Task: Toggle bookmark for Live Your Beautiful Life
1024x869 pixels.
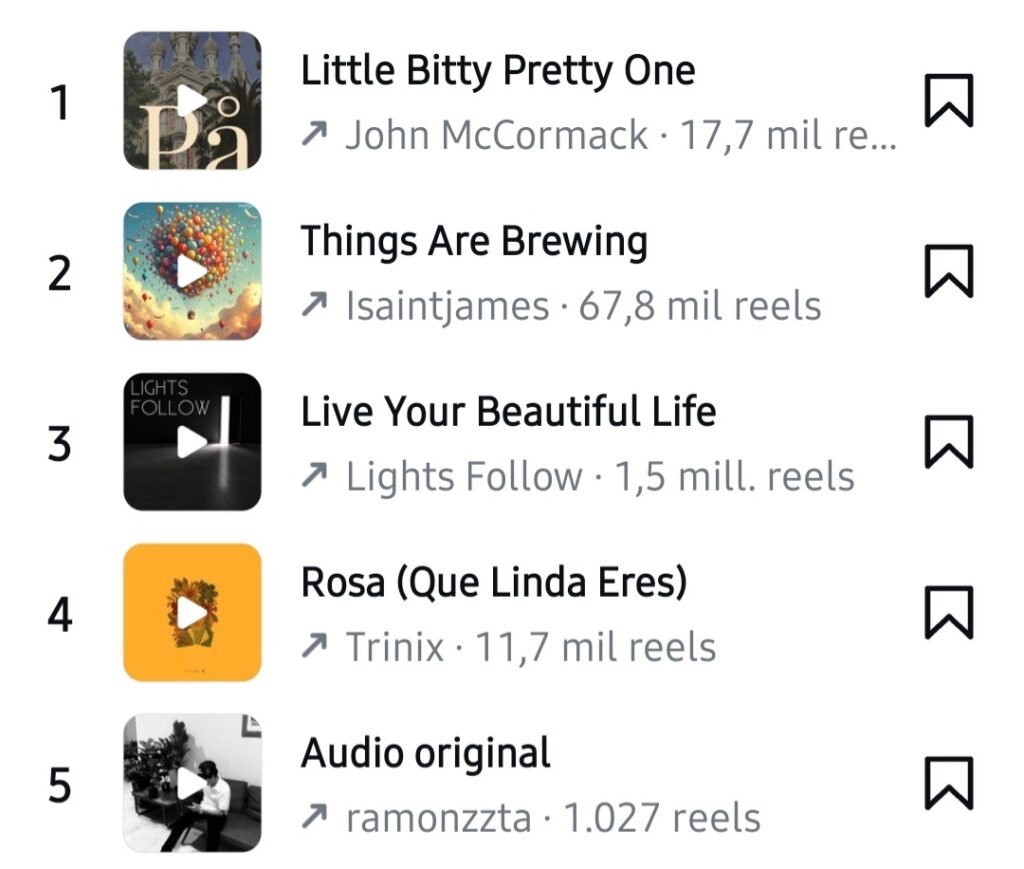Action: tap(948, 442)
